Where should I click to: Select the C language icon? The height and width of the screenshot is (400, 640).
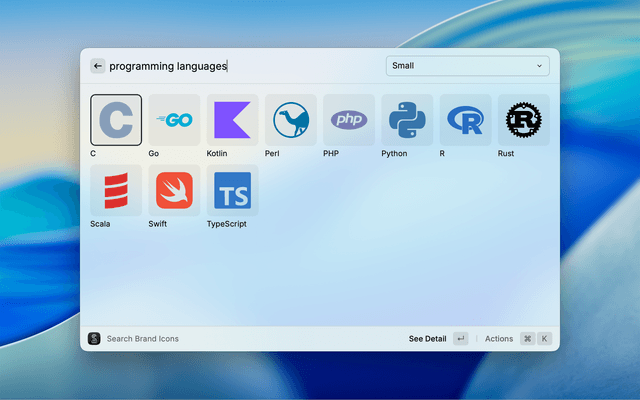[116, 120]
